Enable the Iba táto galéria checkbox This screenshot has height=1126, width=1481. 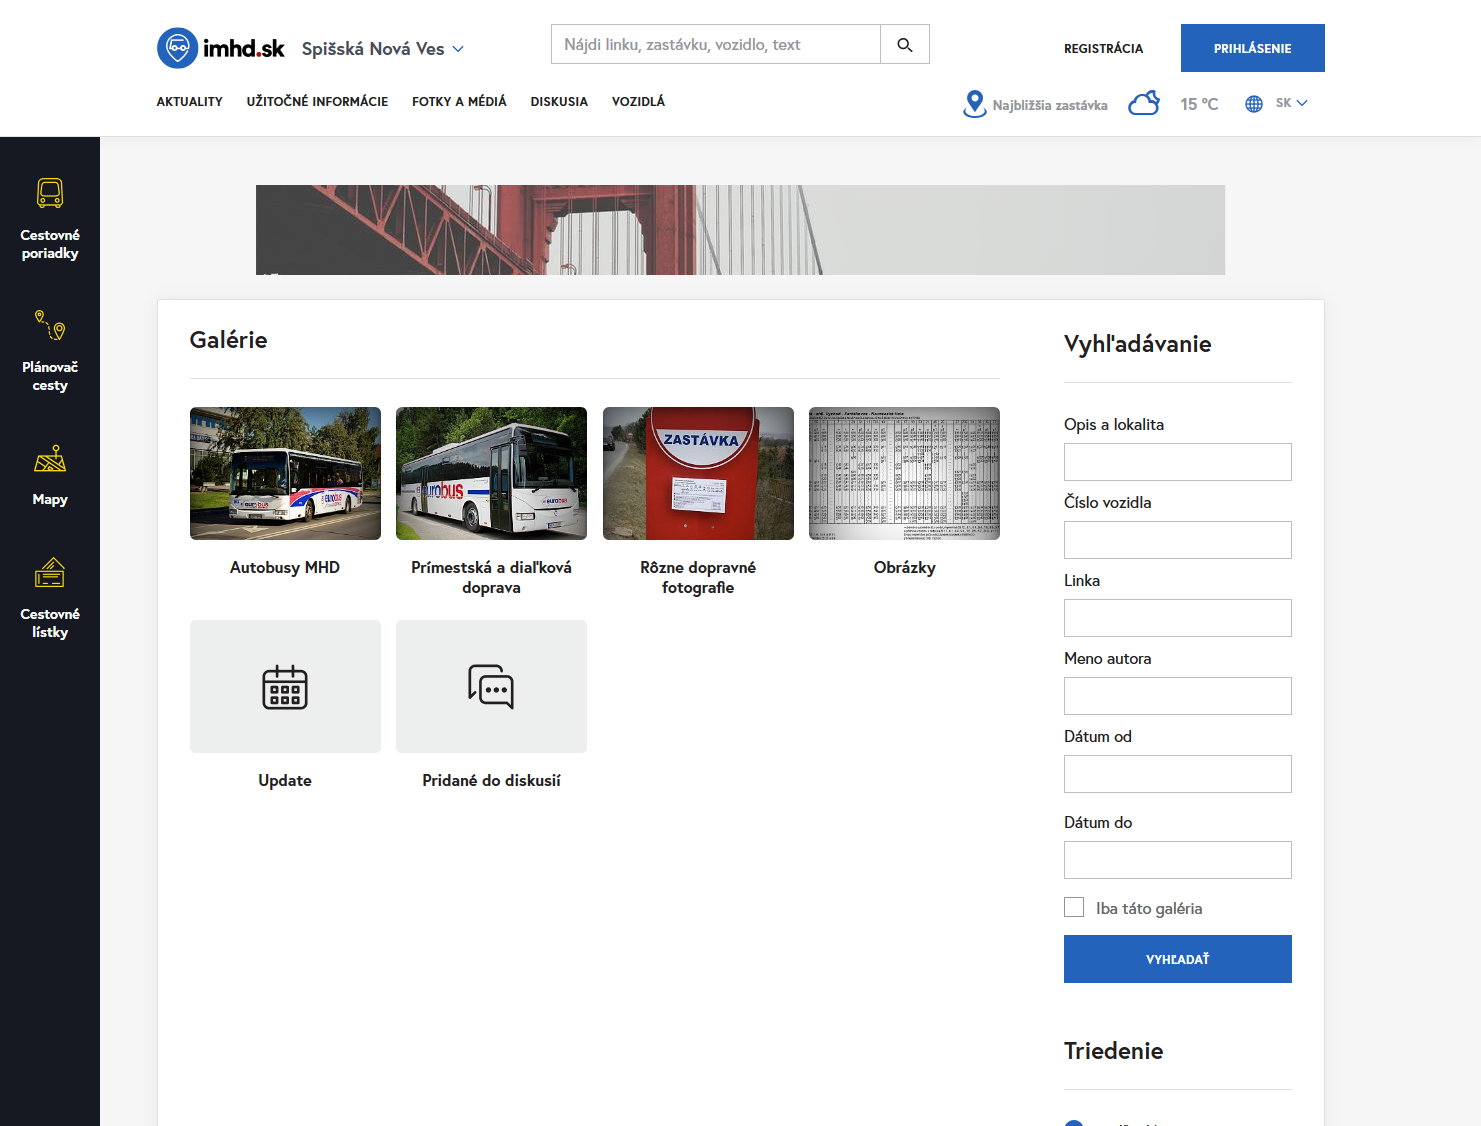[1074, 907]
